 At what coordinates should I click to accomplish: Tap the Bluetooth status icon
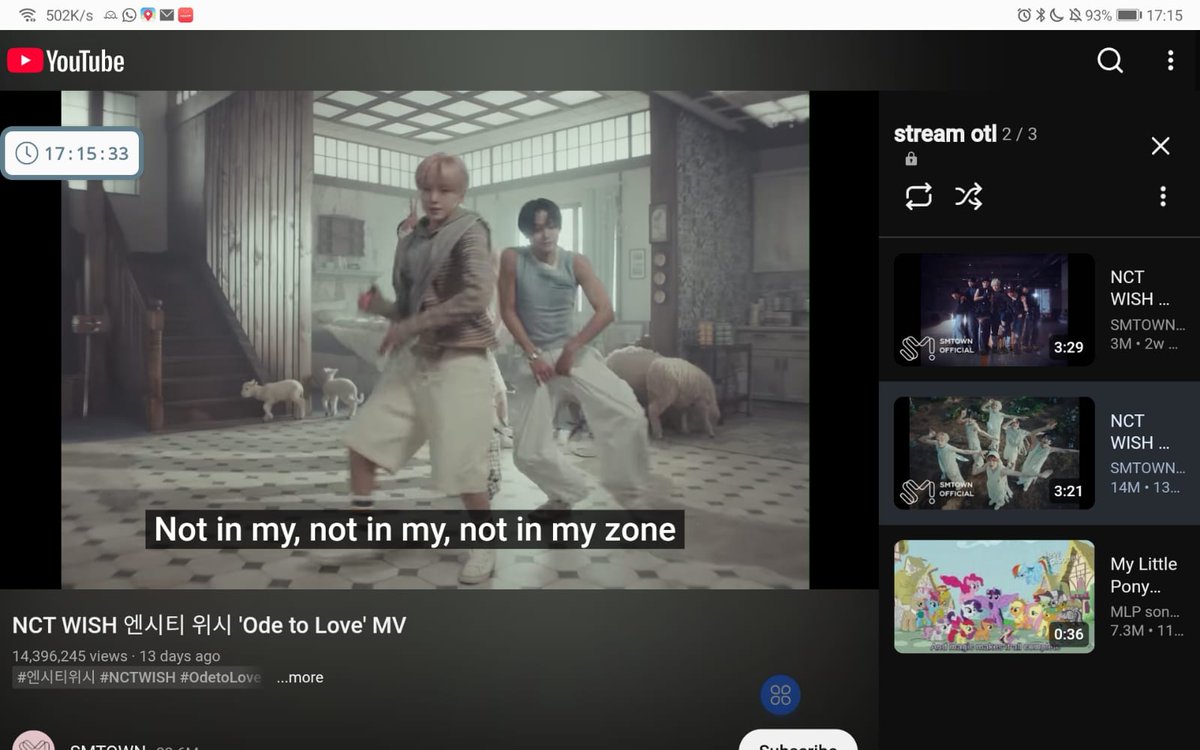pyautogui.click(x=1040, y=15)
